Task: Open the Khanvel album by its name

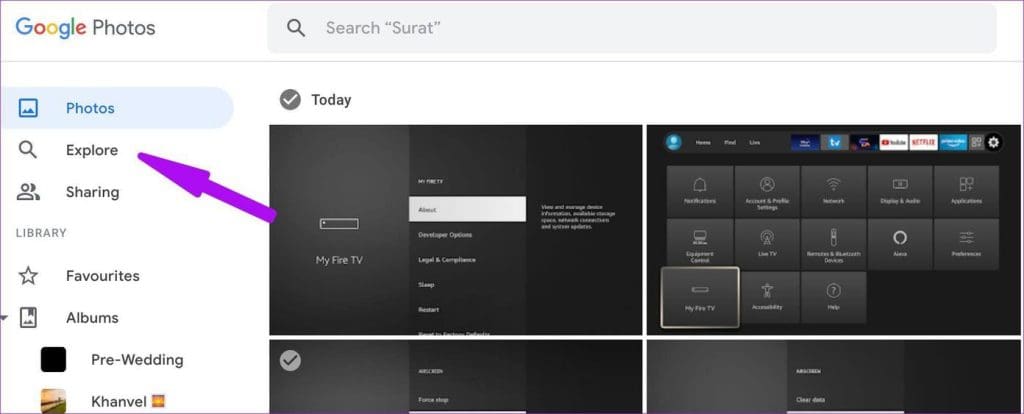Action: point(119,401)
